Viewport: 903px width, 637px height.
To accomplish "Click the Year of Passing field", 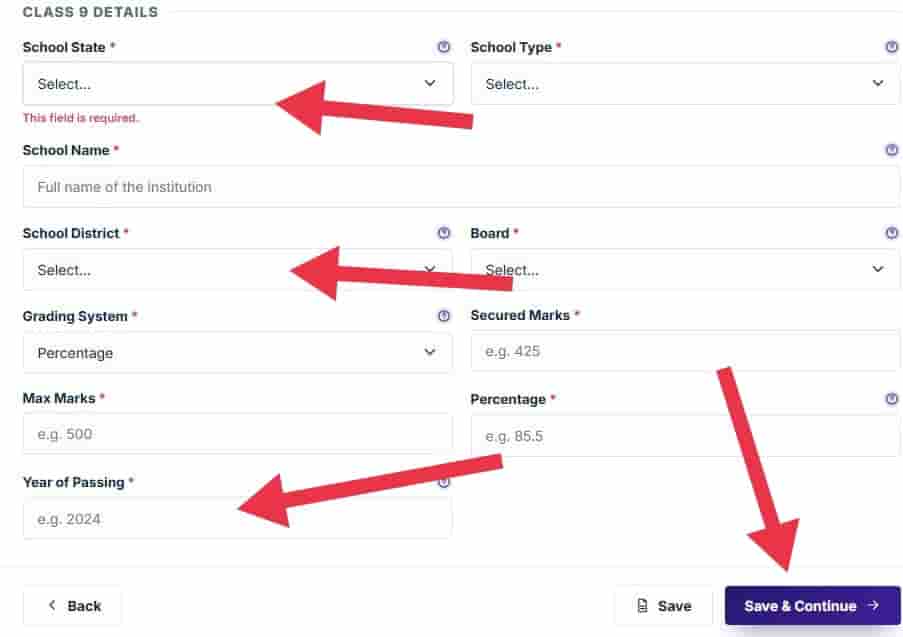I will pos(238,518).
